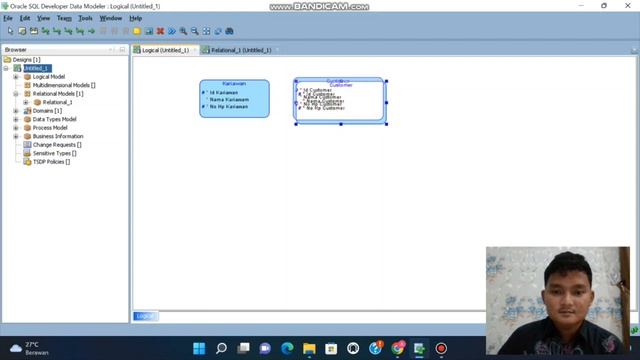
Task: Click the Zoom In magnifier
Action: [x=183, y=31]
